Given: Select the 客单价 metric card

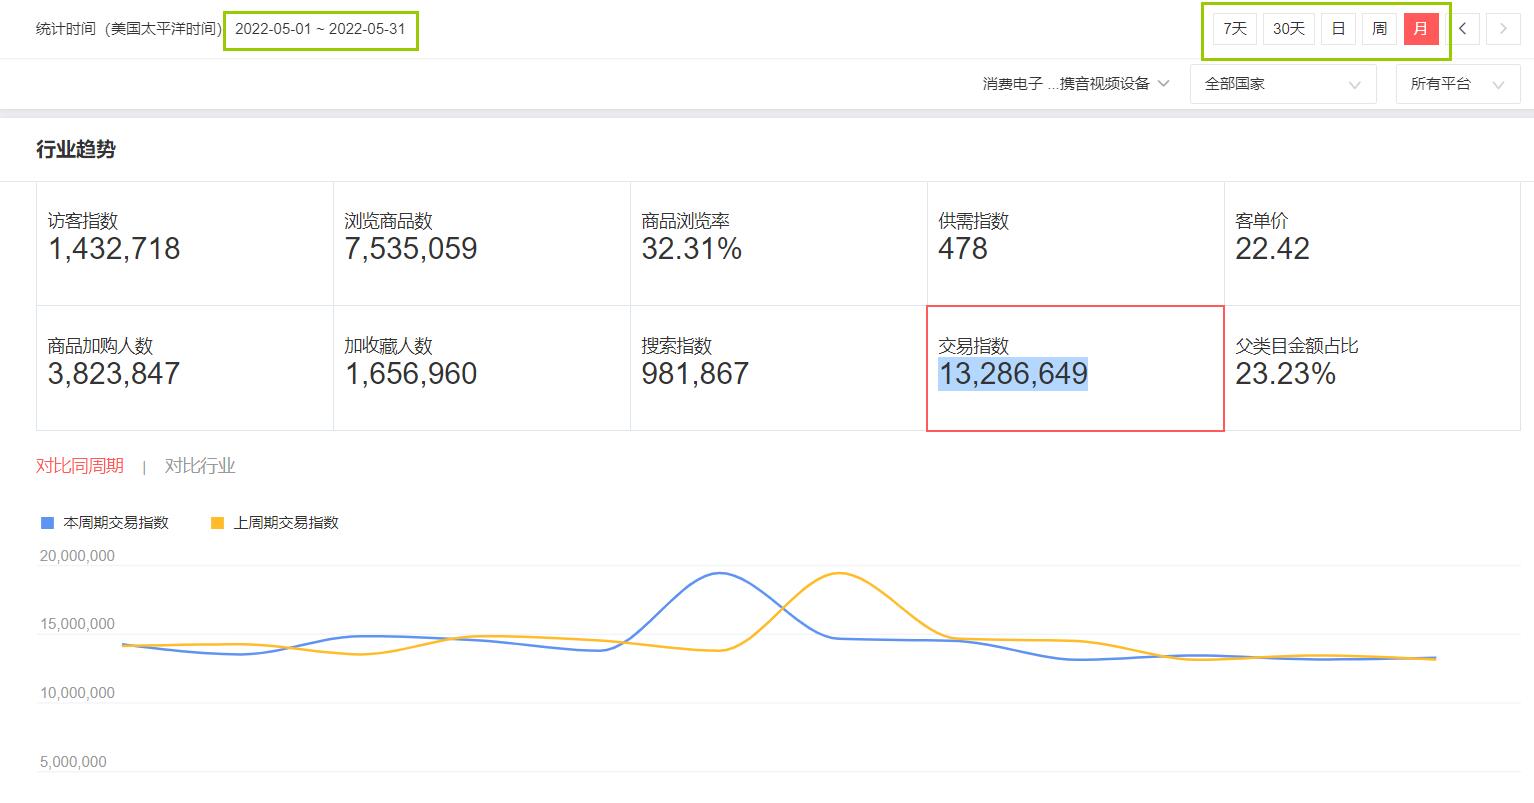Looking at the screenshot, I should pyautogui.click(x=1371, y=243).
